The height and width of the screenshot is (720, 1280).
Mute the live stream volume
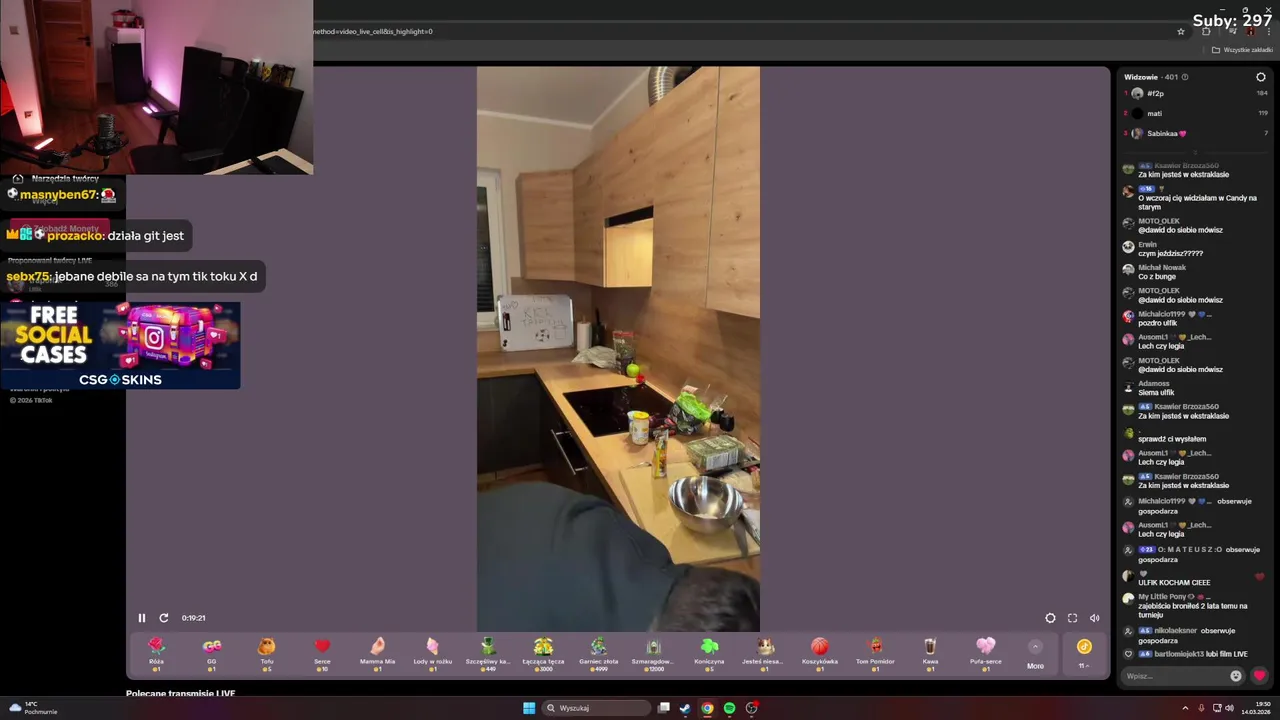pyautogui.click(x=1094, y=618)
